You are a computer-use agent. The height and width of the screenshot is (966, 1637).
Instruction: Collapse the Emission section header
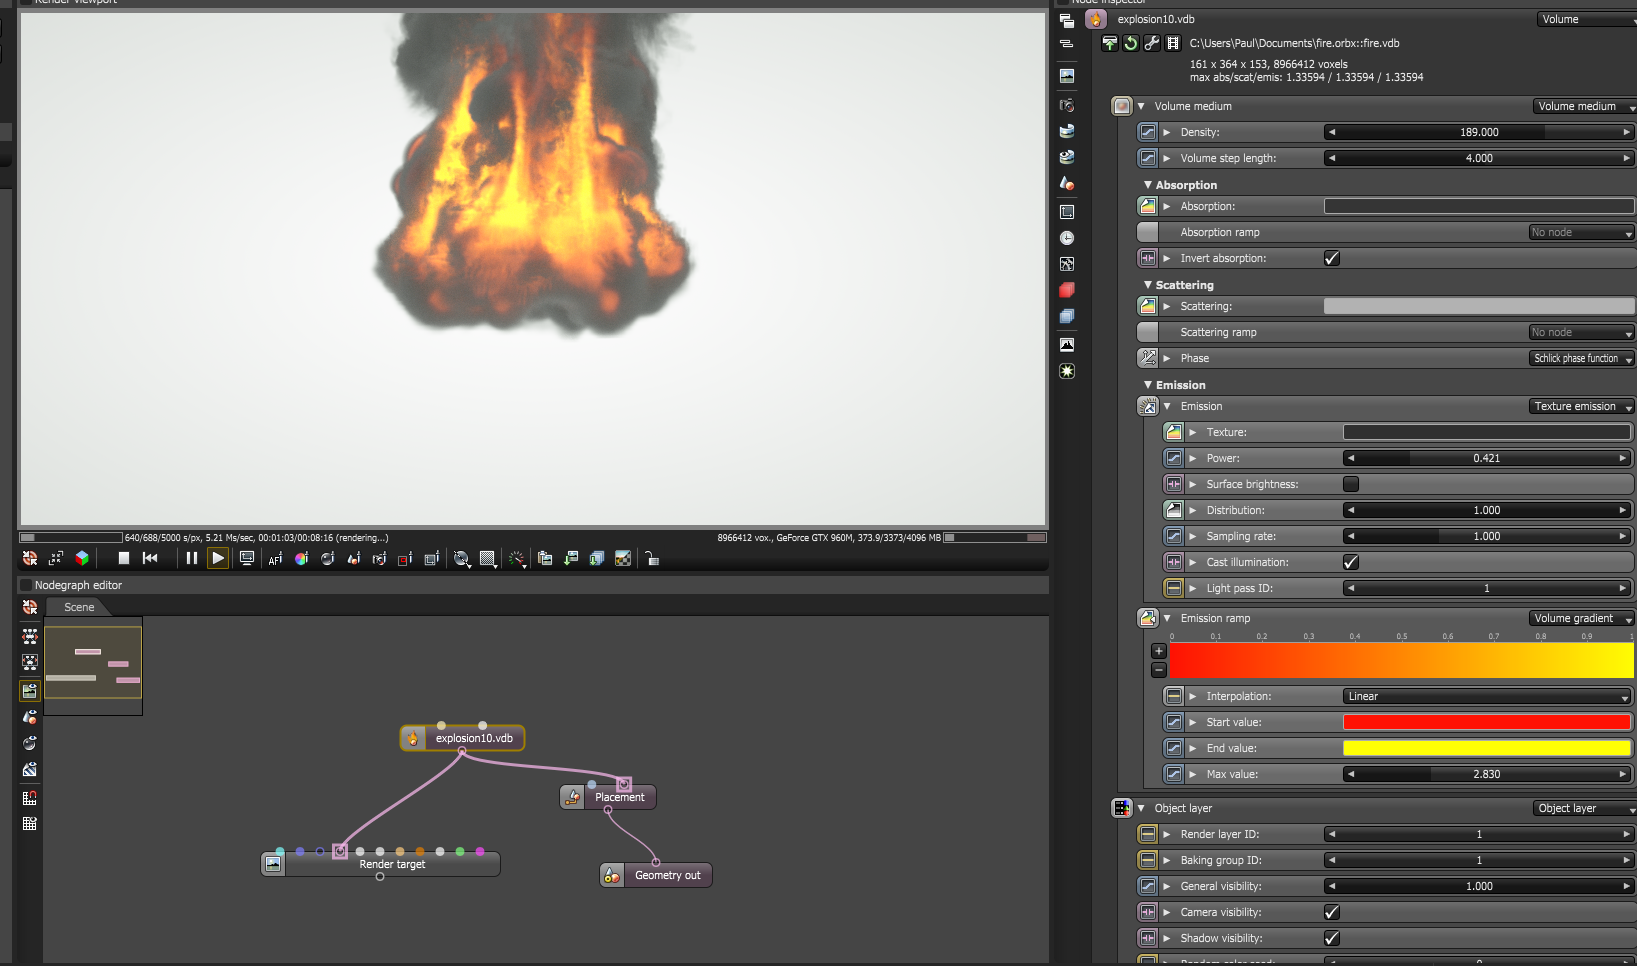coord(1148,385)
